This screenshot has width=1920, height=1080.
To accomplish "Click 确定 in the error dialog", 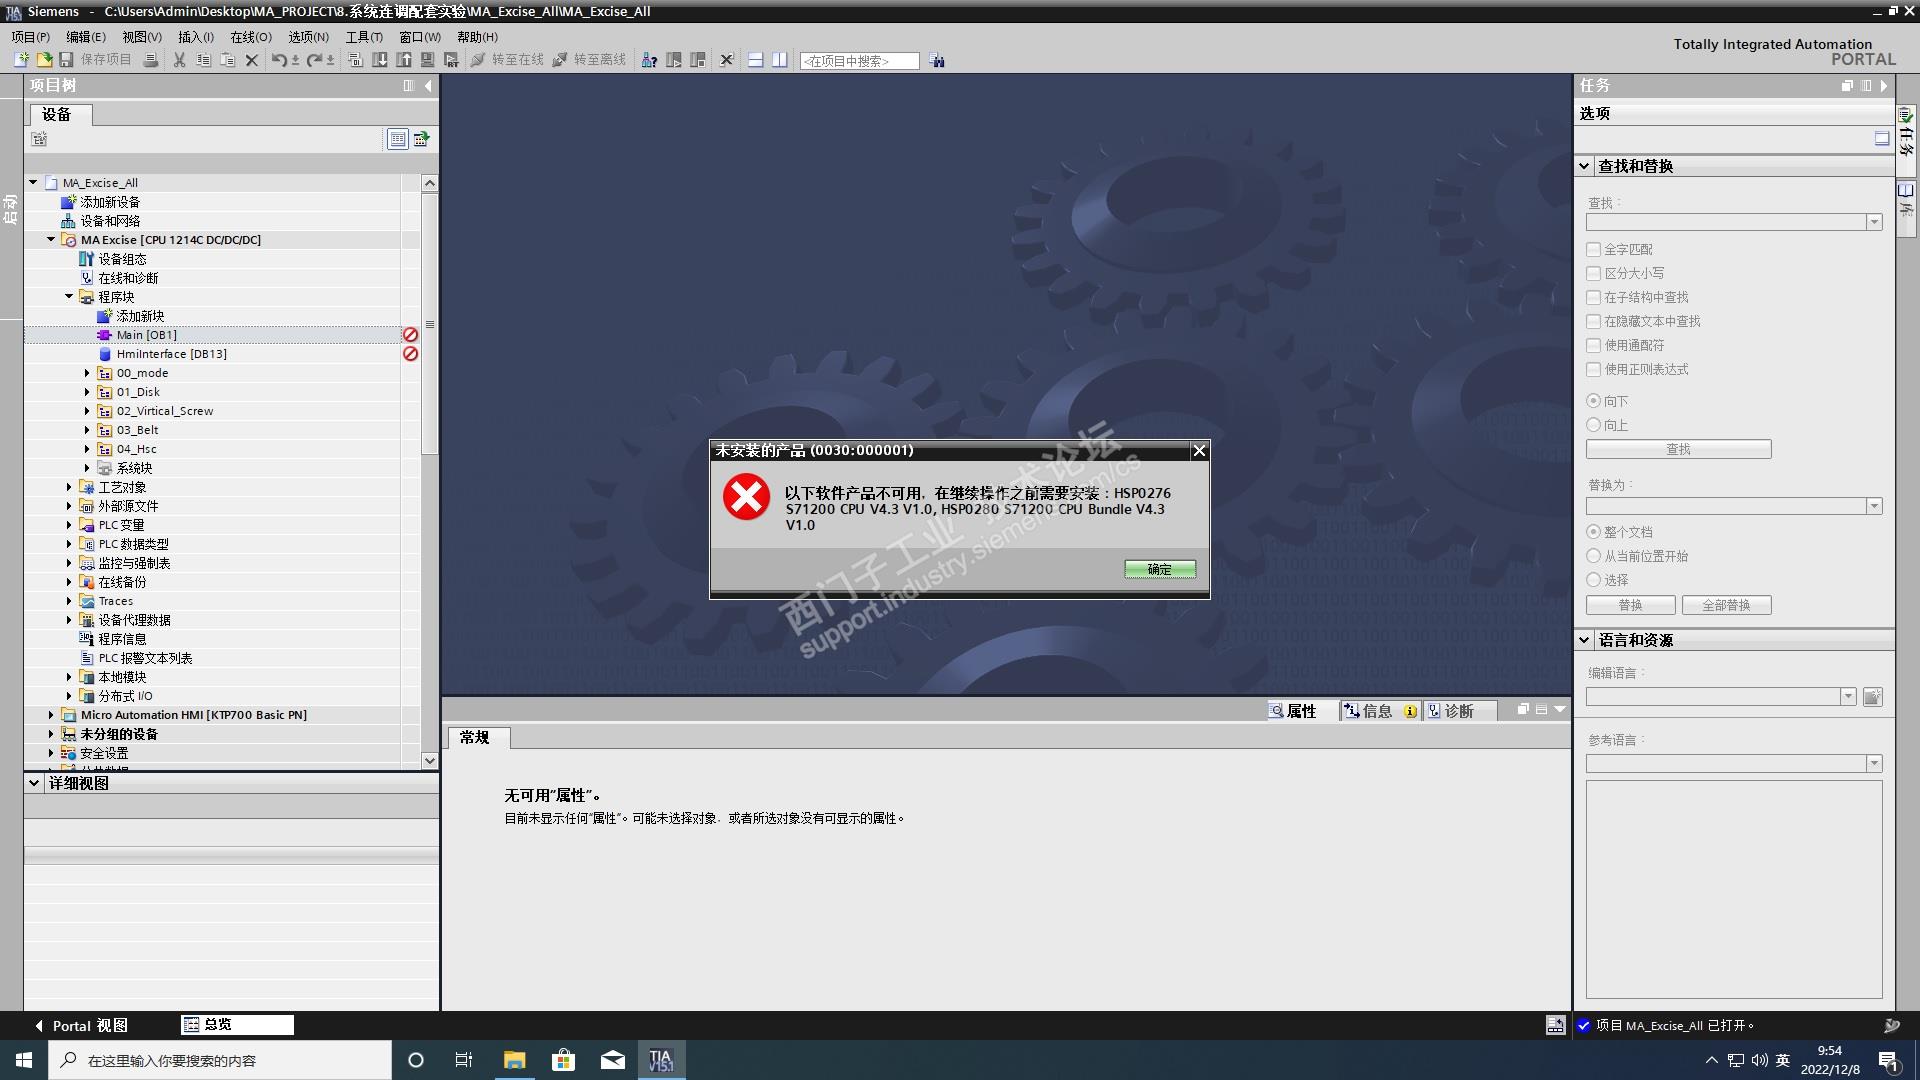I will click(x=1159, y=569).
